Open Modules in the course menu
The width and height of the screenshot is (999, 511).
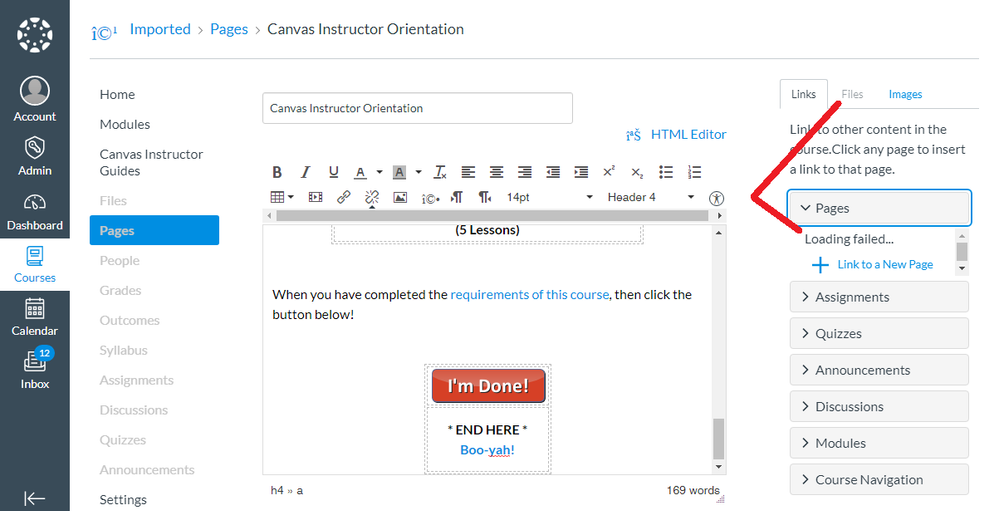point(125,124)
